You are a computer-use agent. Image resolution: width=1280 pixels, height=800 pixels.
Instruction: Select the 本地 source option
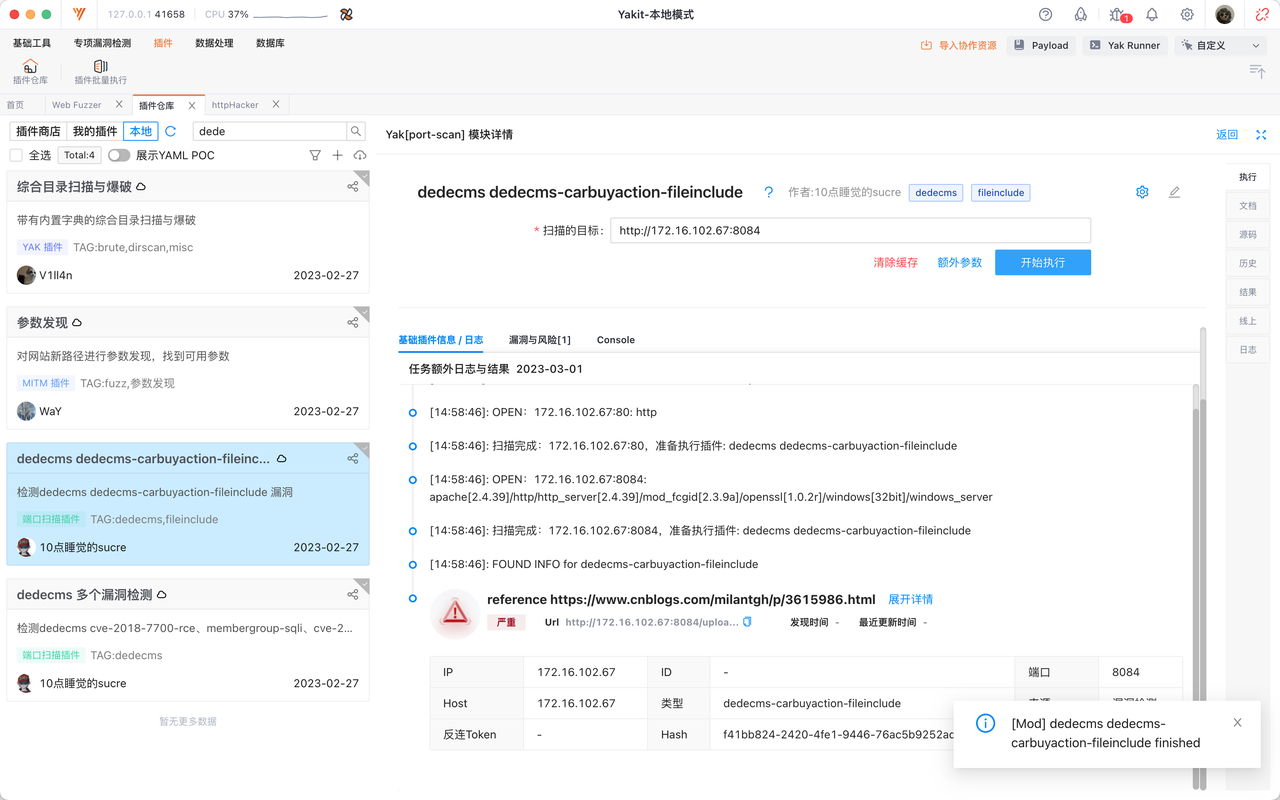point(141,131)
